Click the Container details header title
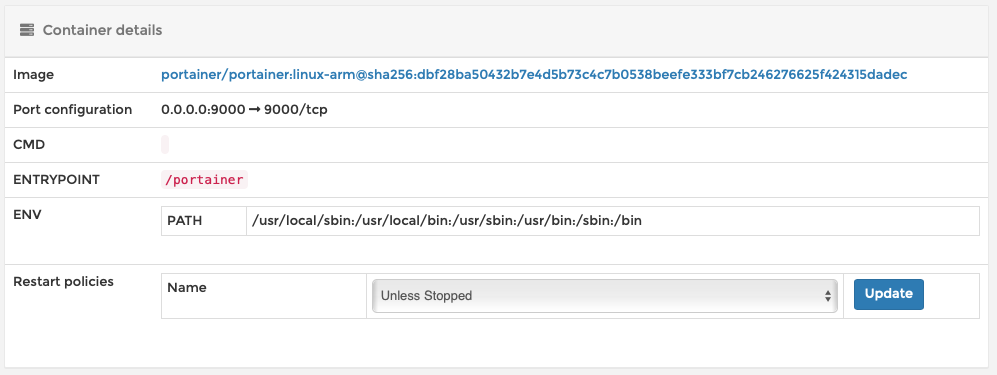This screenshot has width=997, height=375. (102, 30)
